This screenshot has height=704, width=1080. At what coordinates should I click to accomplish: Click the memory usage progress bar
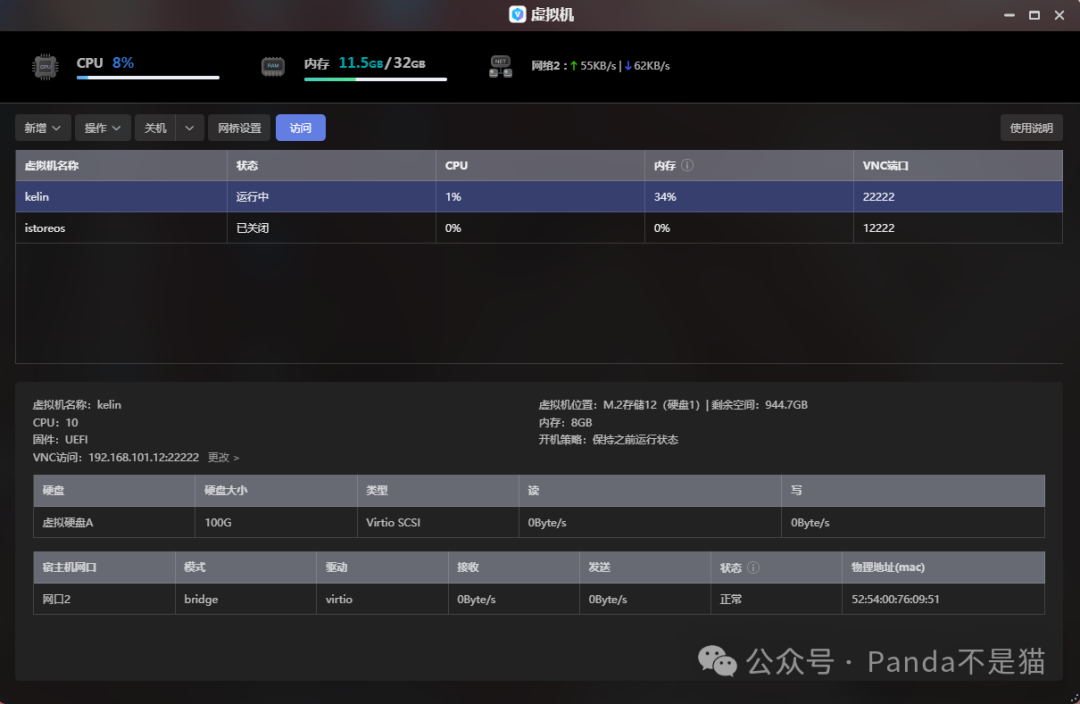click(x=375, y=79)
